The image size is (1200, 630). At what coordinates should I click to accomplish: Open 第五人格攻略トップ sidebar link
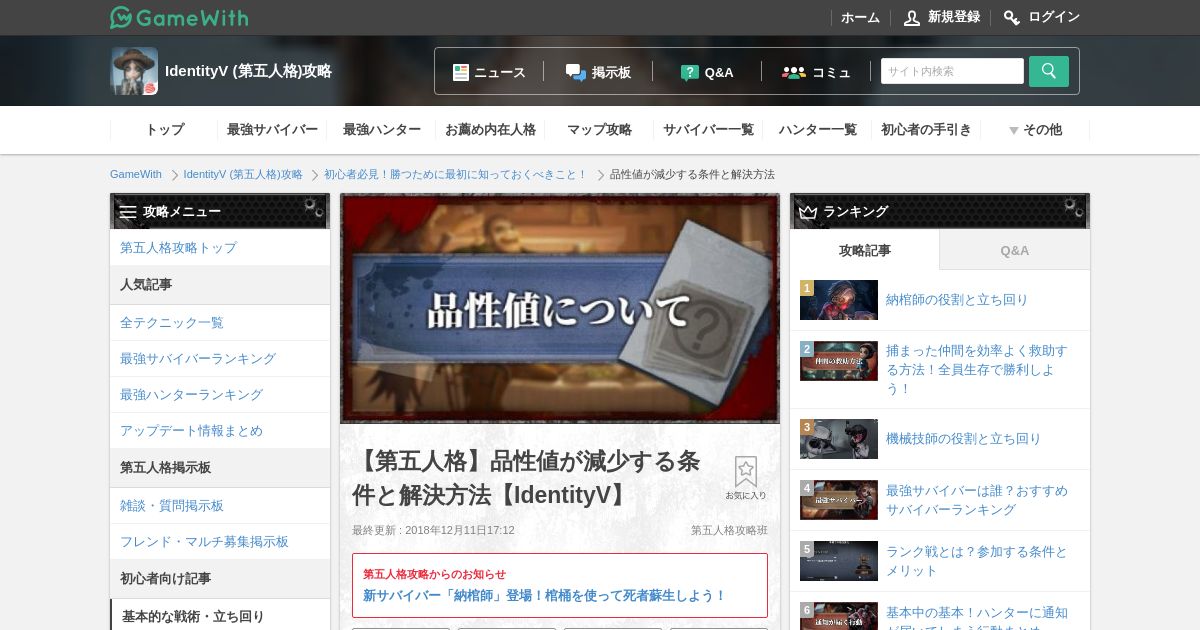178,247
